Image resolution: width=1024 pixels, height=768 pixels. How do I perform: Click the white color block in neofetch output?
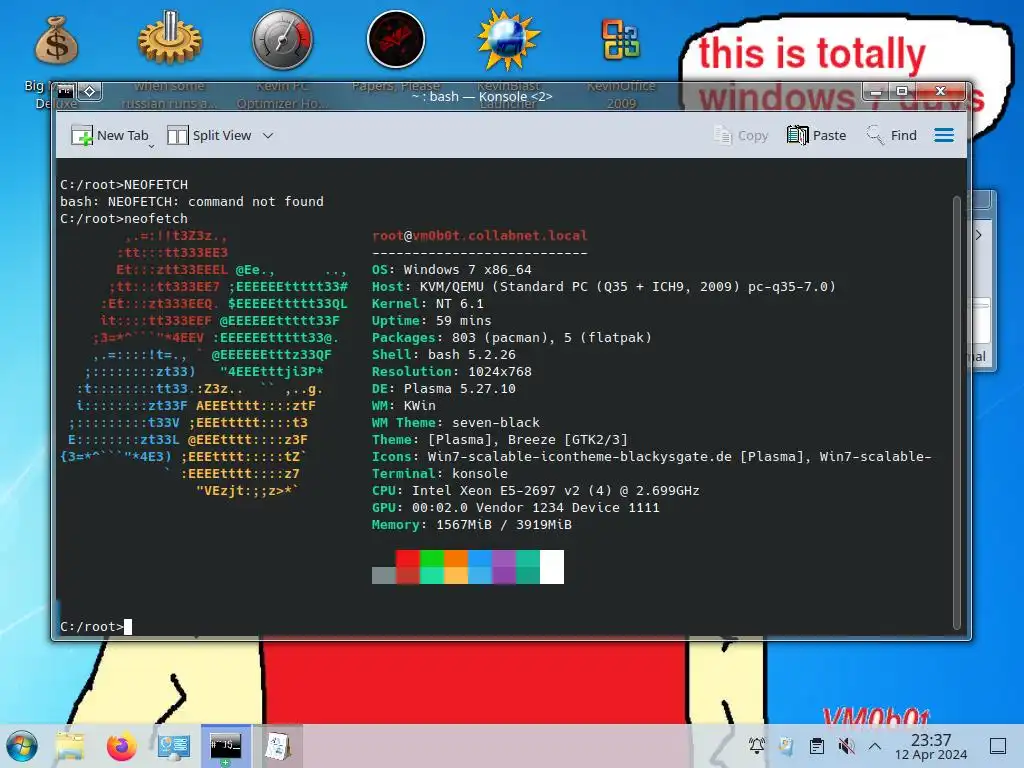pos(552,567)
